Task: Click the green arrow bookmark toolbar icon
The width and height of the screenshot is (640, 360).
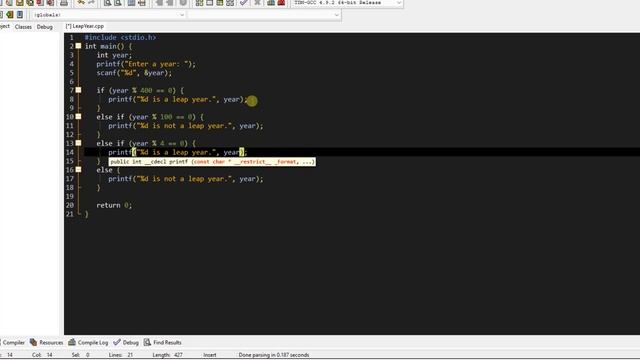Action: (x=9, y=15)
